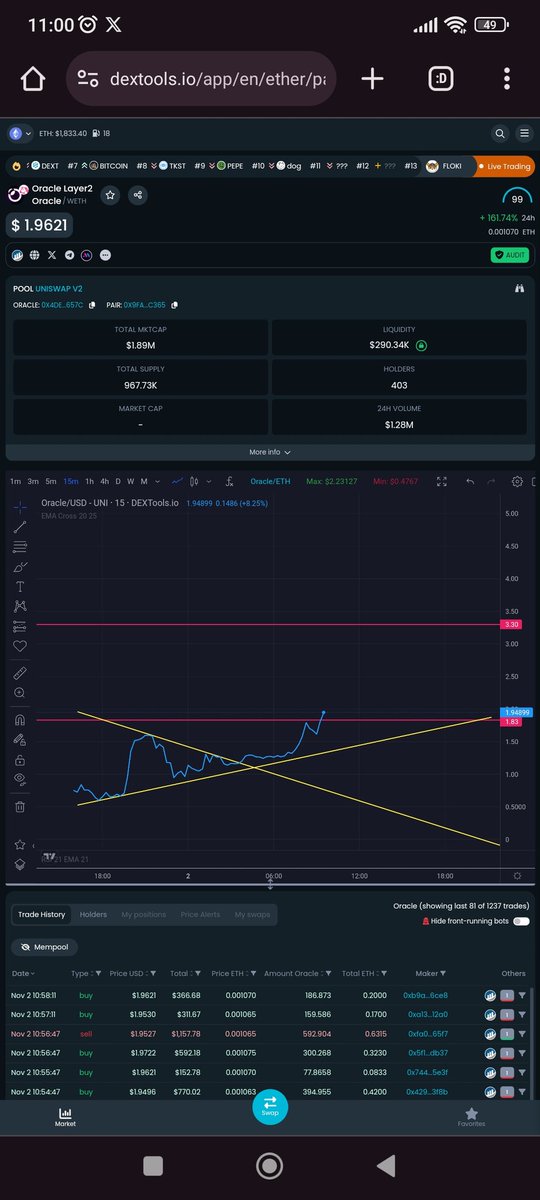Open Oracle's website globe link
This screenshot has height=1200, width=540.
click(34, 255)
